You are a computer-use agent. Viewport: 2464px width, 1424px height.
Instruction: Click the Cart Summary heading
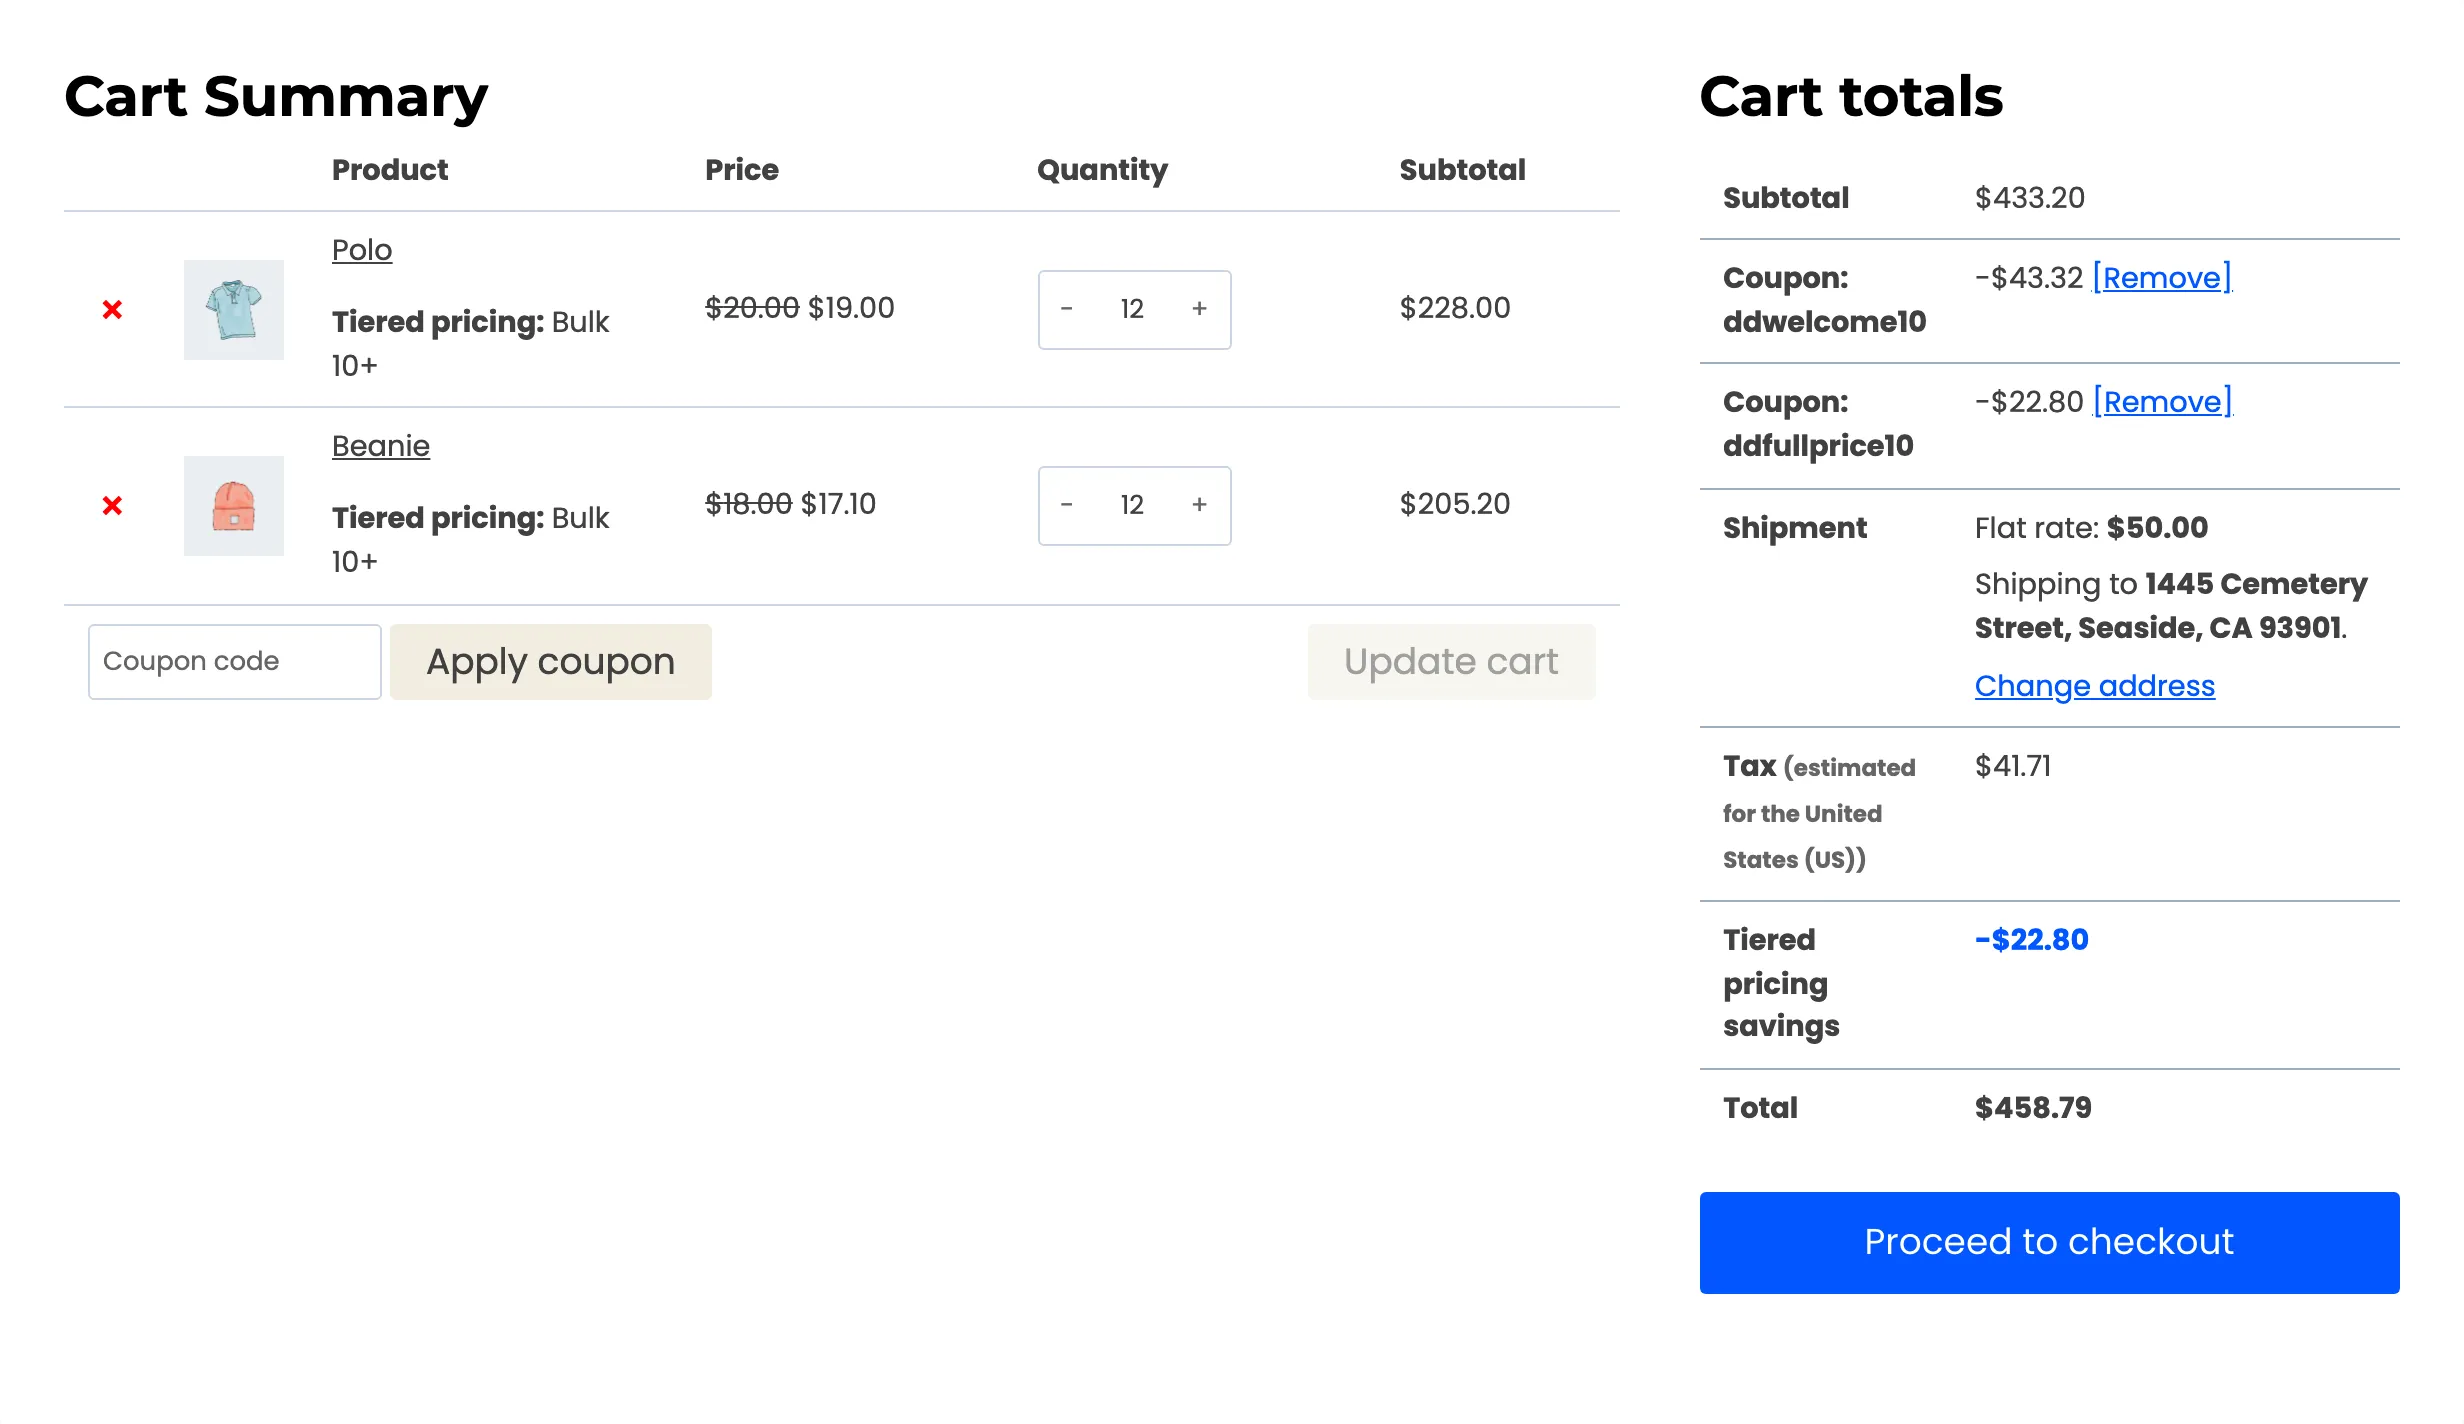tap(276, 98)
